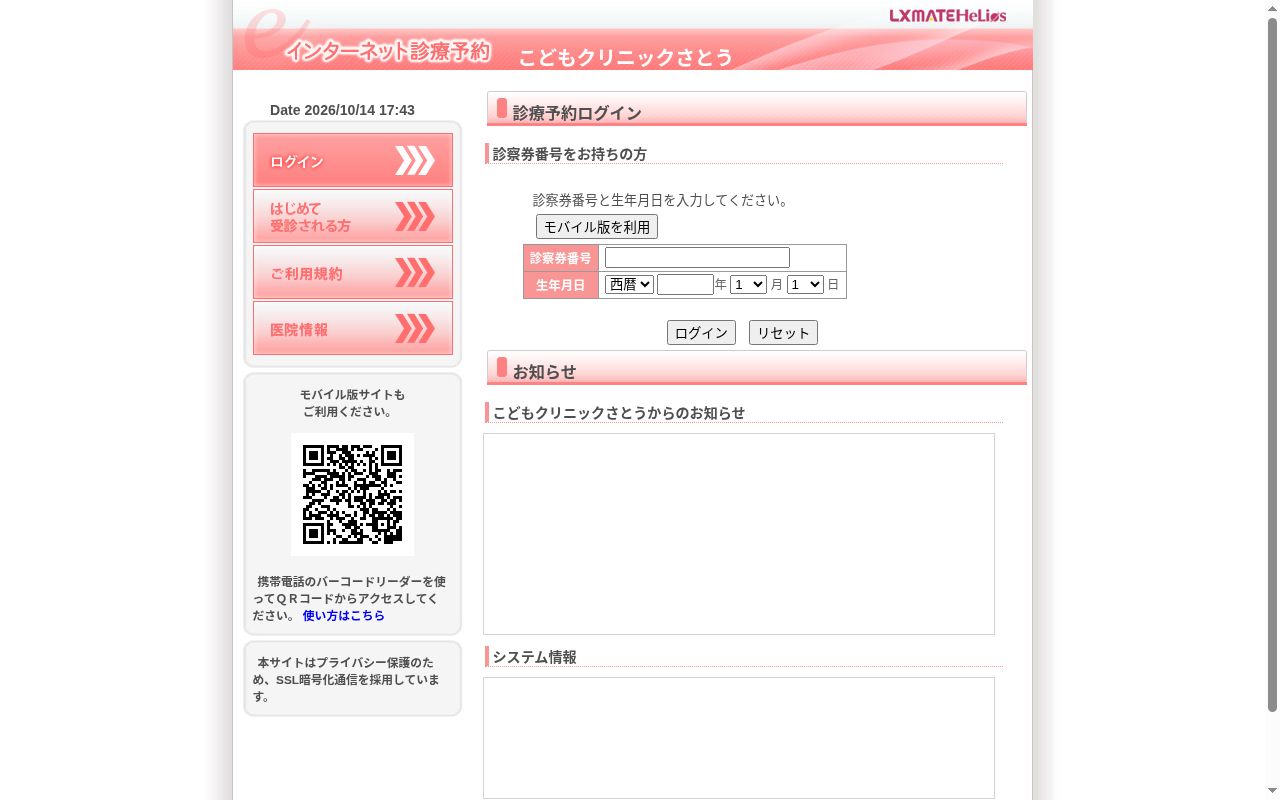
Task: Click the インターネット診療予約 banner text
Action: click(x=388, y=50)
